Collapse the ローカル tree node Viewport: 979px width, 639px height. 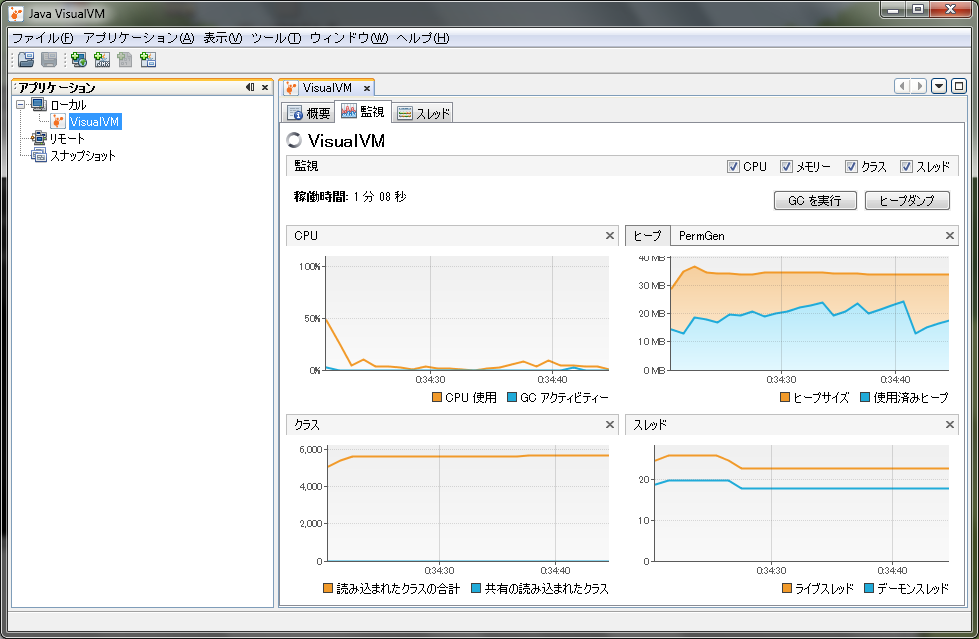point(21,104)
